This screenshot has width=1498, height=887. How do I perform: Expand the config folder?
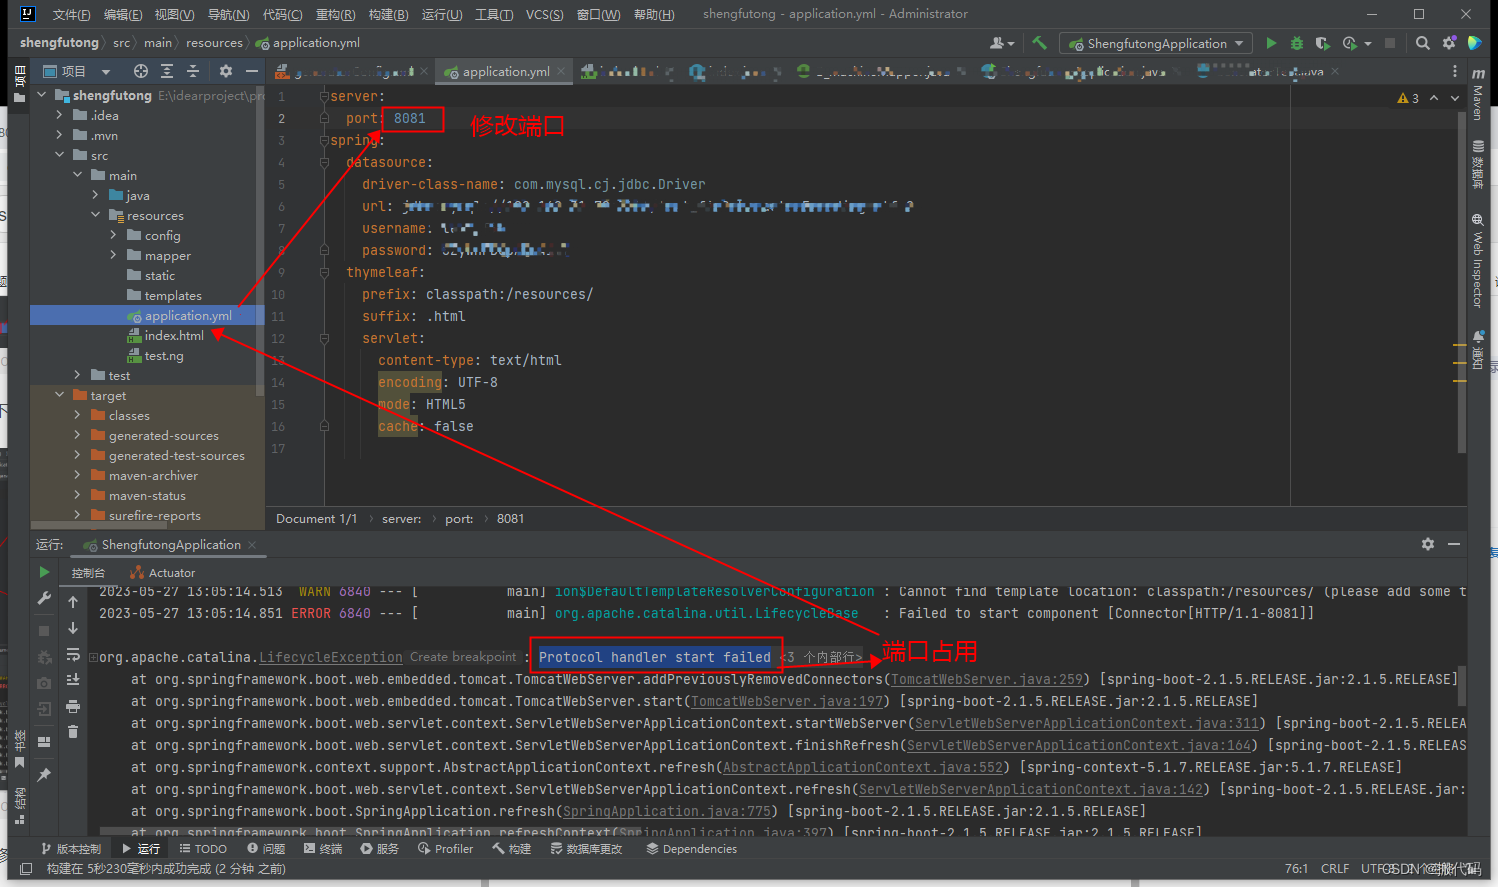coord(114,235)
